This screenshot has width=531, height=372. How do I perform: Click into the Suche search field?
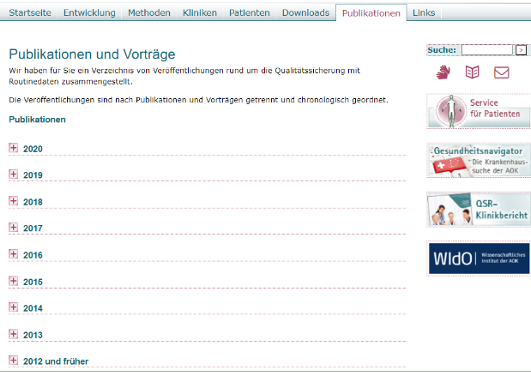[x=487, y=50]
